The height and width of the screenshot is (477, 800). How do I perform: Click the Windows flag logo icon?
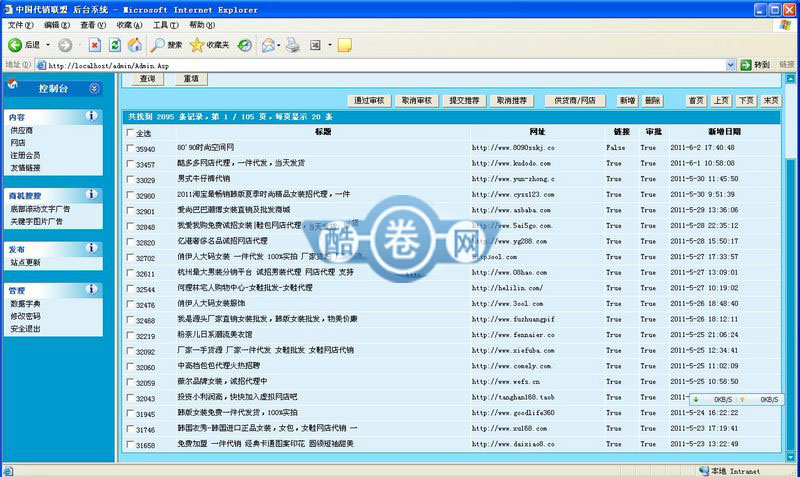pos(786,25)
